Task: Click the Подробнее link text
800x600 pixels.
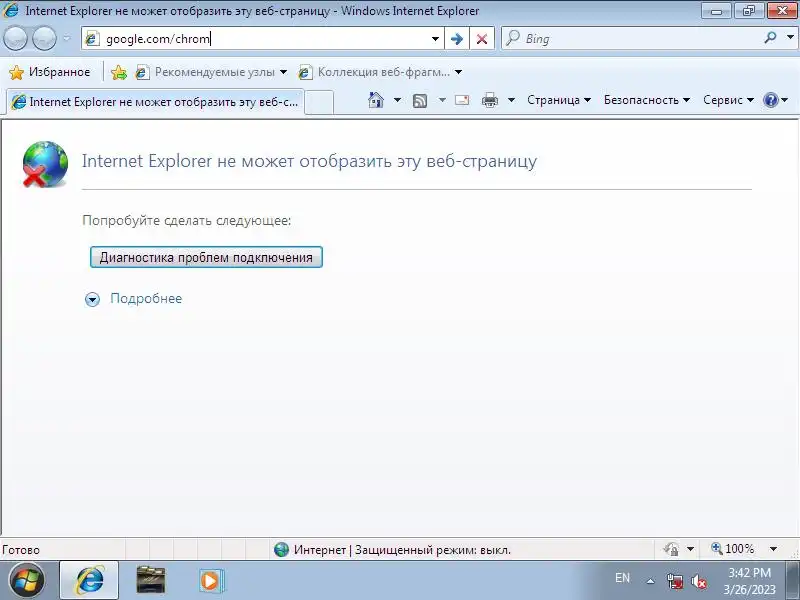Action: [146, 298]
